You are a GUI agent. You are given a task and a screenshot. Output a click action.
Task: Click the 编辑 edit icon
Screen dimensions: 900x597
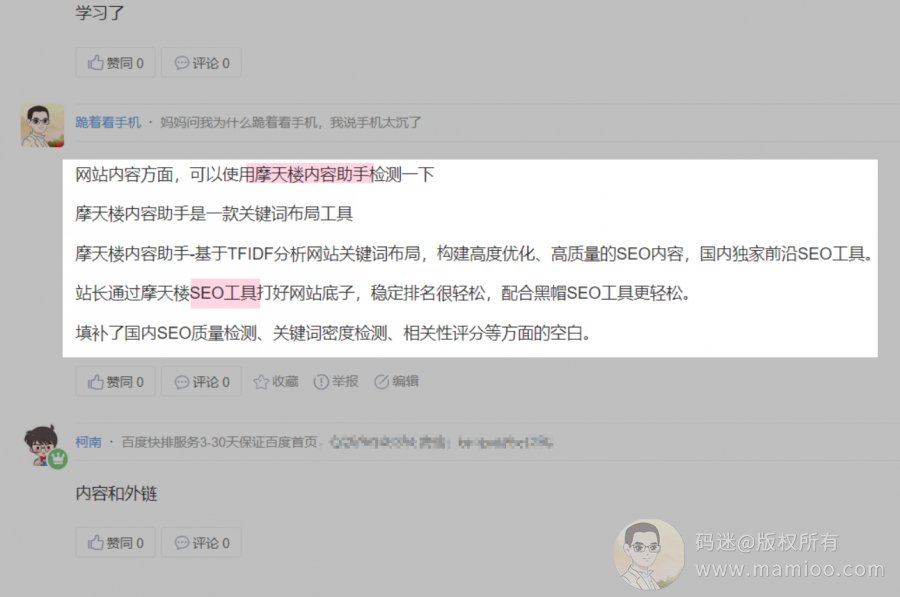tap(381, 382)
